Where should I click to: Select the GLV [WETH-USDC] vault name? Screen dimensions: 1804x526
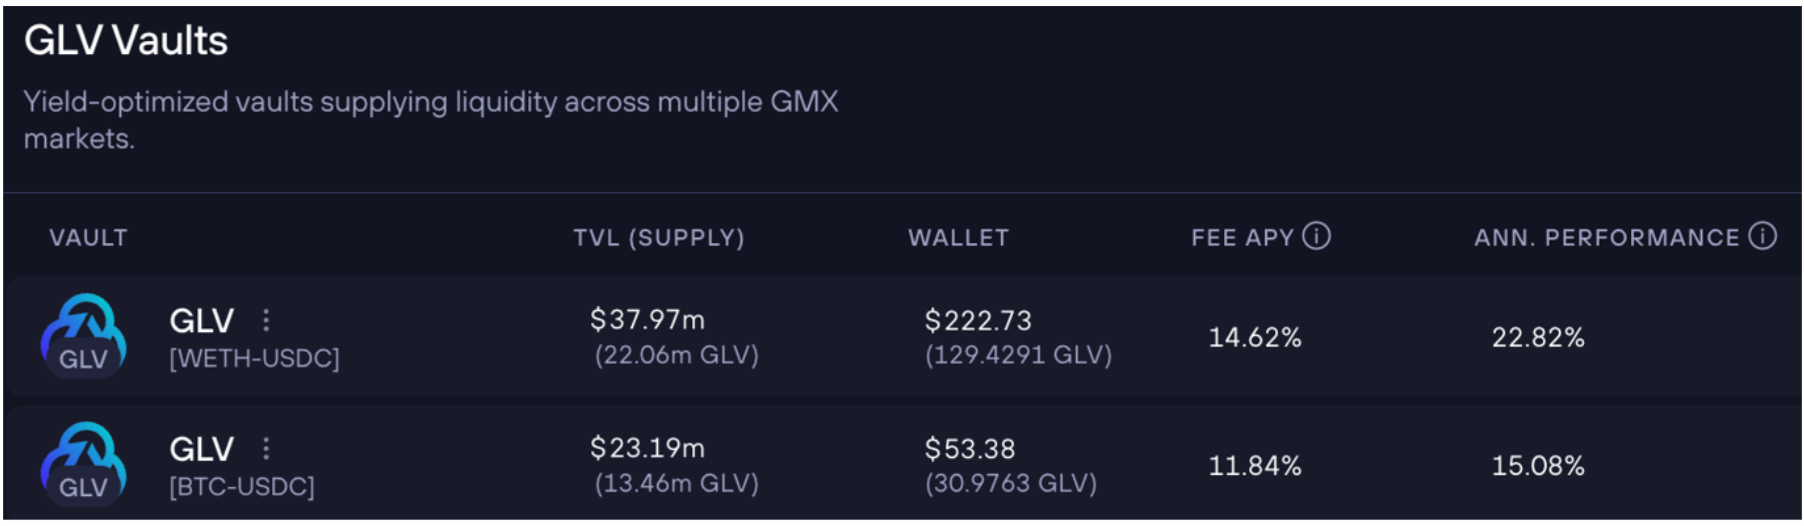tap(202, 321)
